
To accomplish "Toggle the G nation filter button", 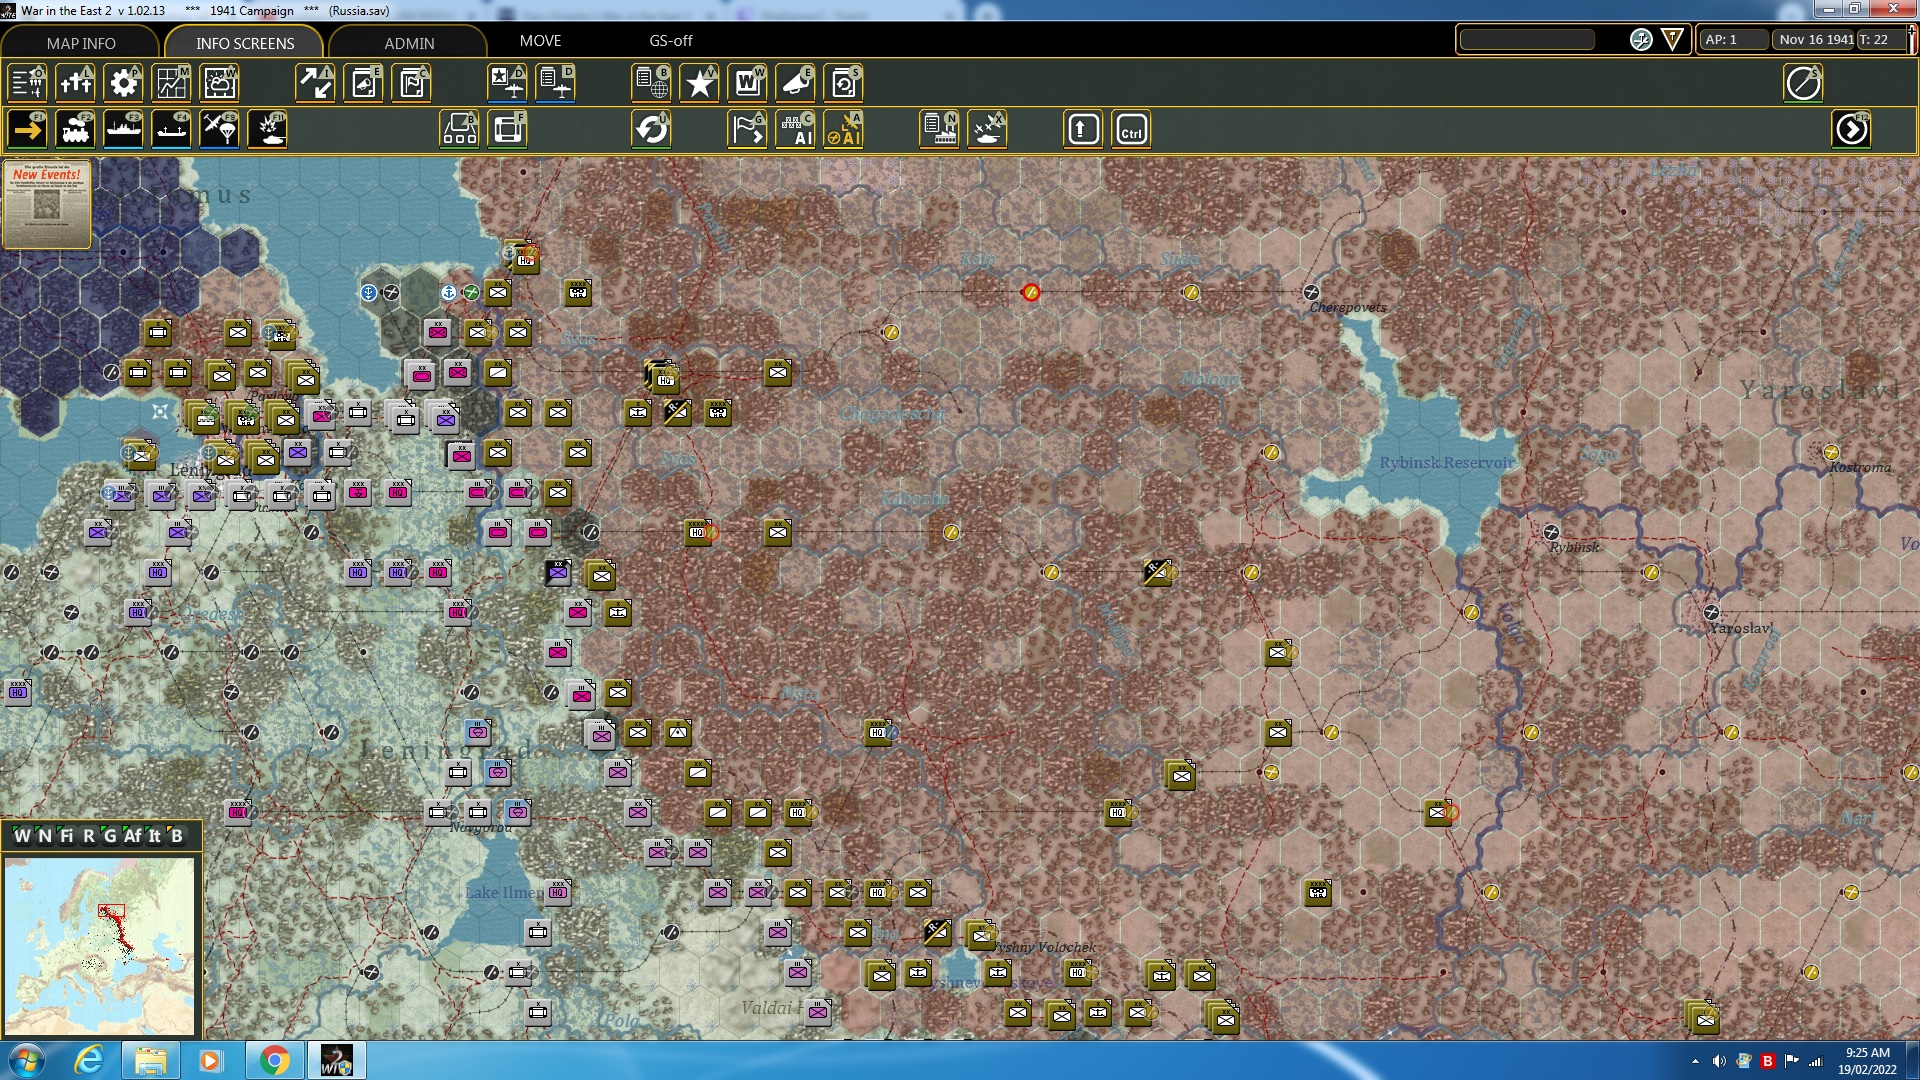I will coord(109,836).
